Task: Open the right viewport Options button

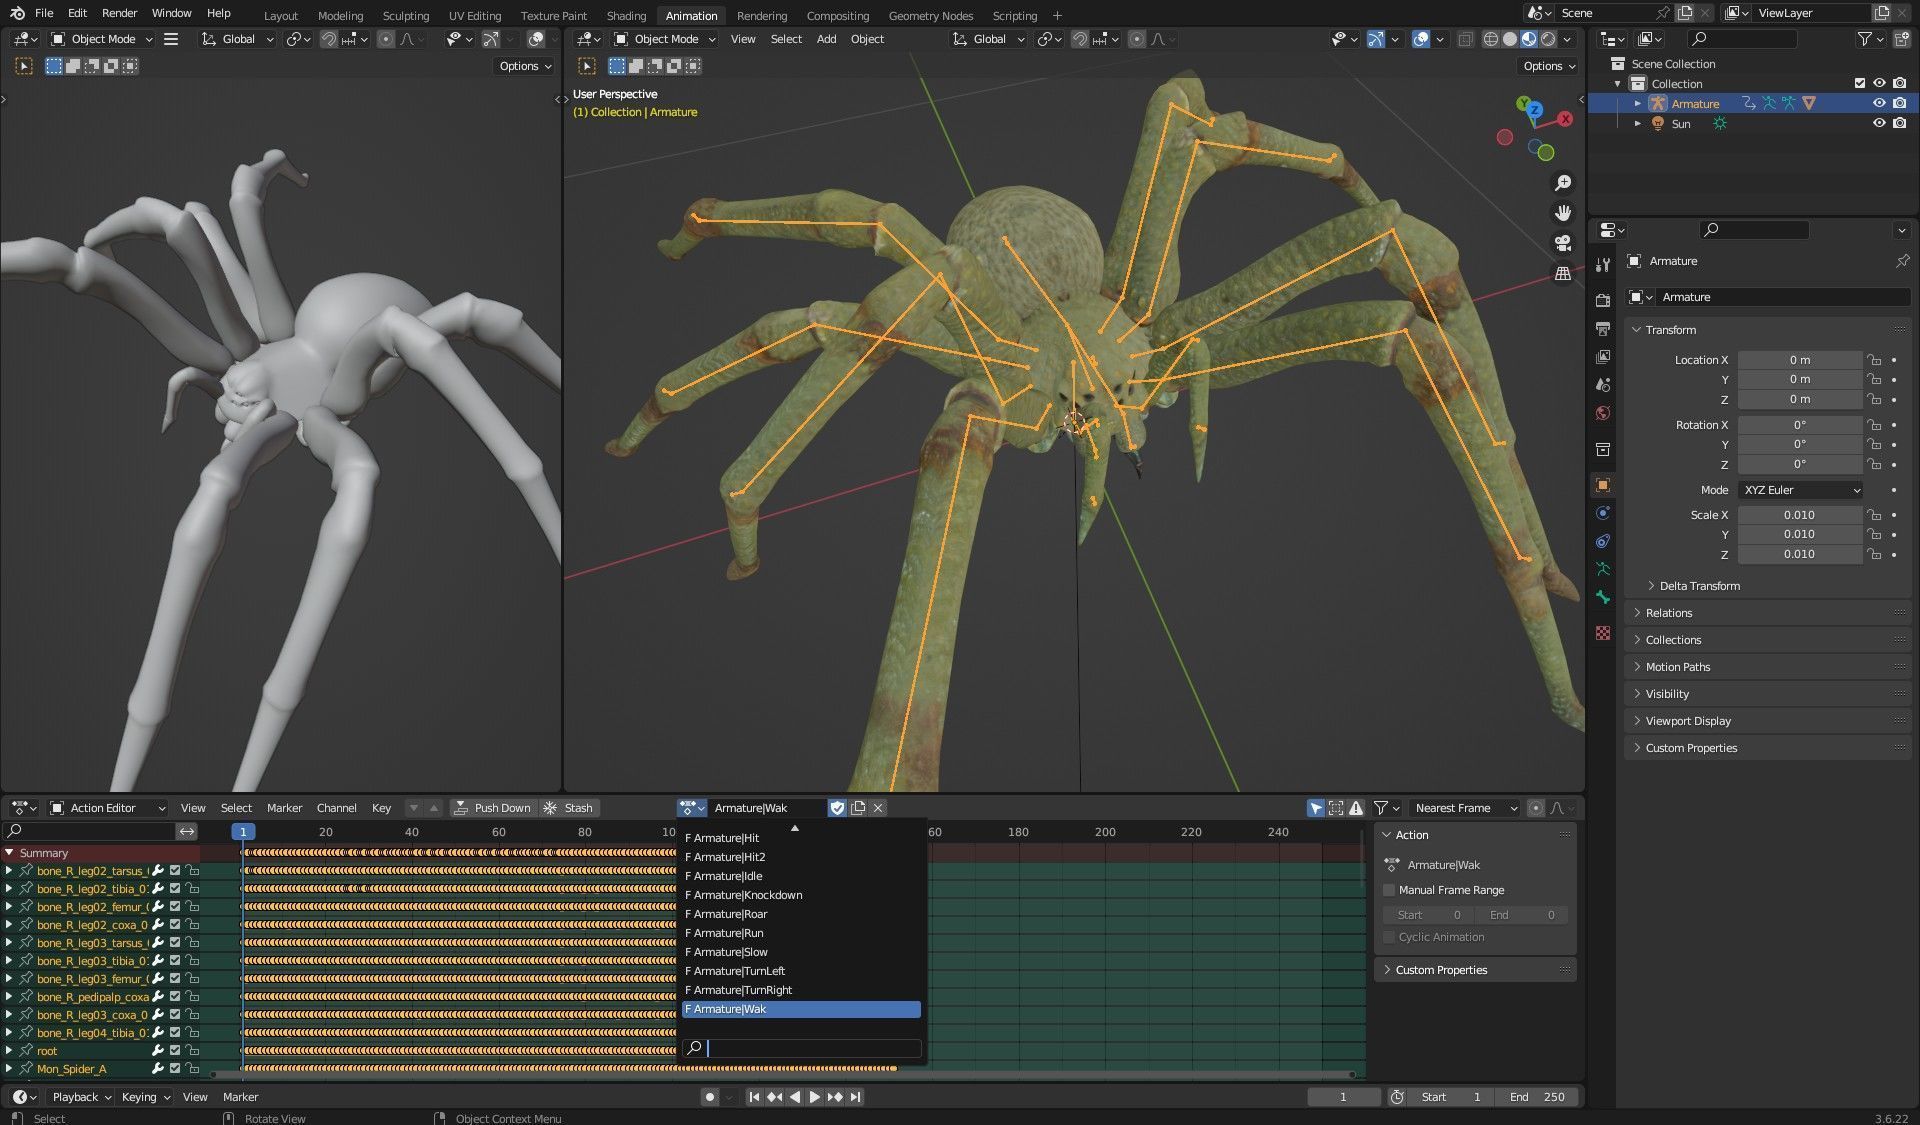Action: pyautogui.click(x=1548, y=66)
